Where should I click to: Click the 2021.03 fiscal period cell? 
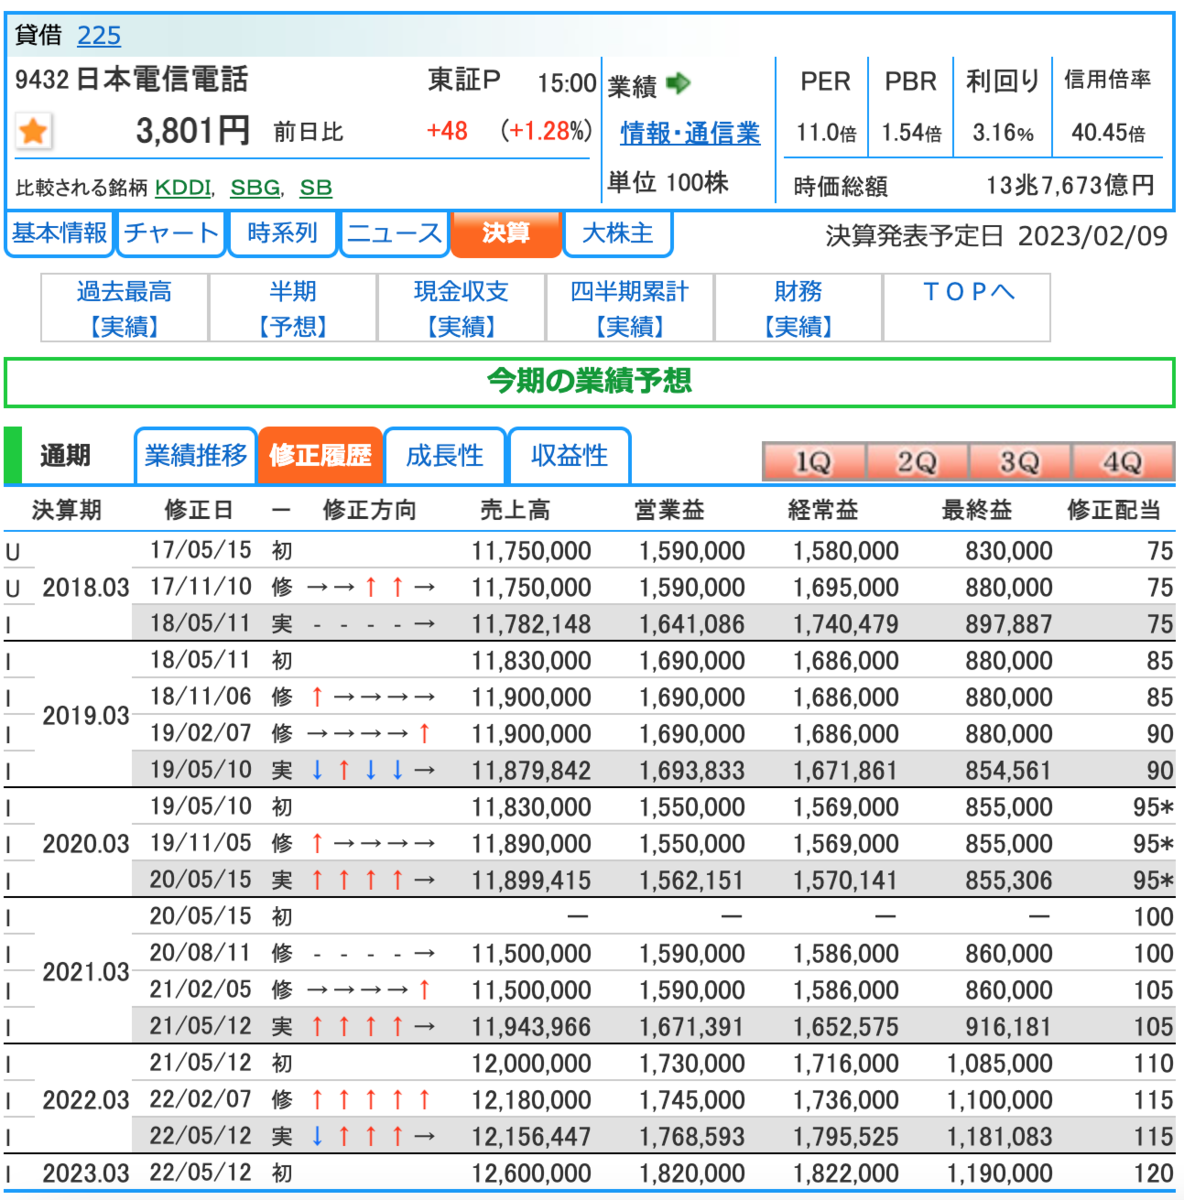86,972
